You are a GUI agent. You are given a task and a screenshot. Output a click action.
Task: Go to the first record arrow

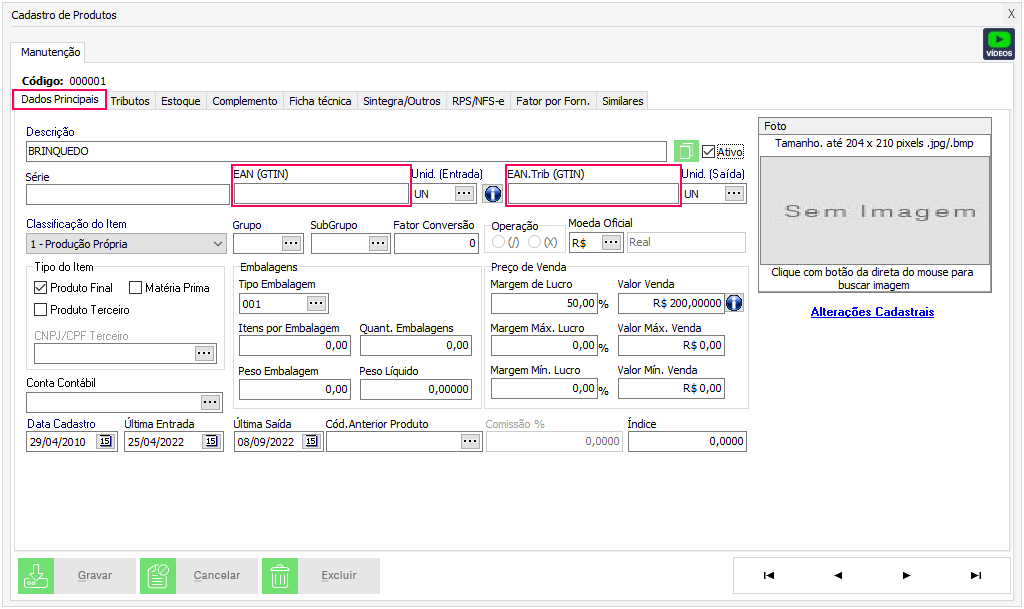769,575
